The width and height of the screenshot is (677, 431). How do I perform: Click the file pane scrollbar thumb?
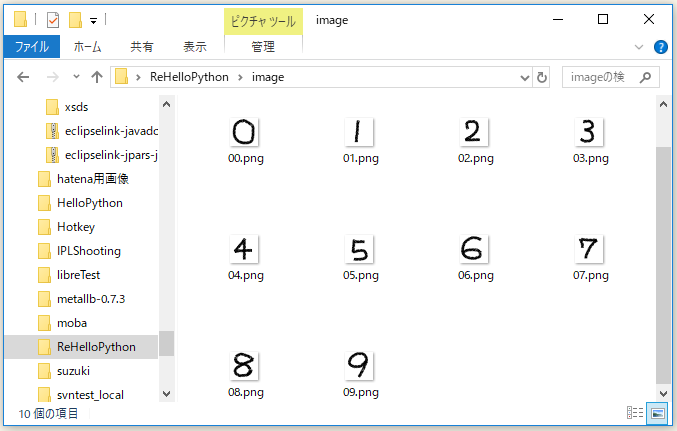click(x=663, y=266)
